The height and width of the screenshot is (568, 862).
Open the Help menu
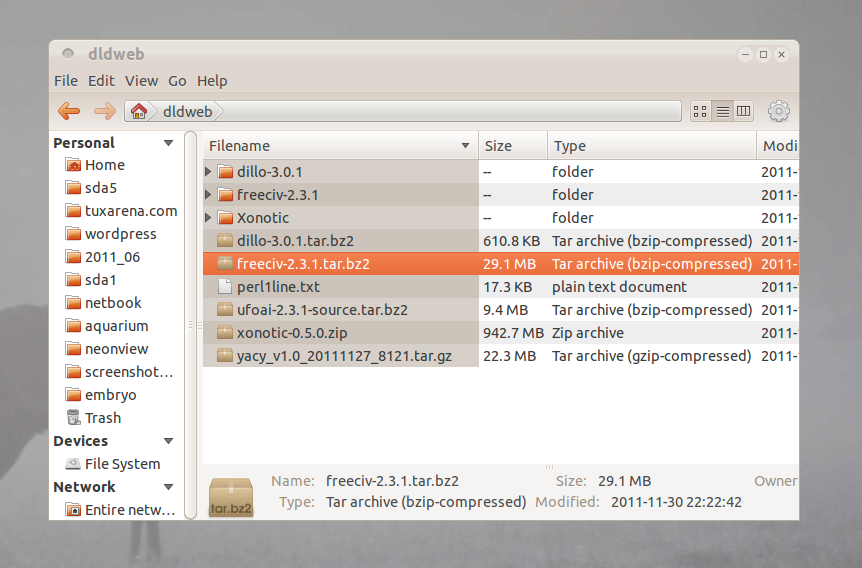click(x=212, y=81)
